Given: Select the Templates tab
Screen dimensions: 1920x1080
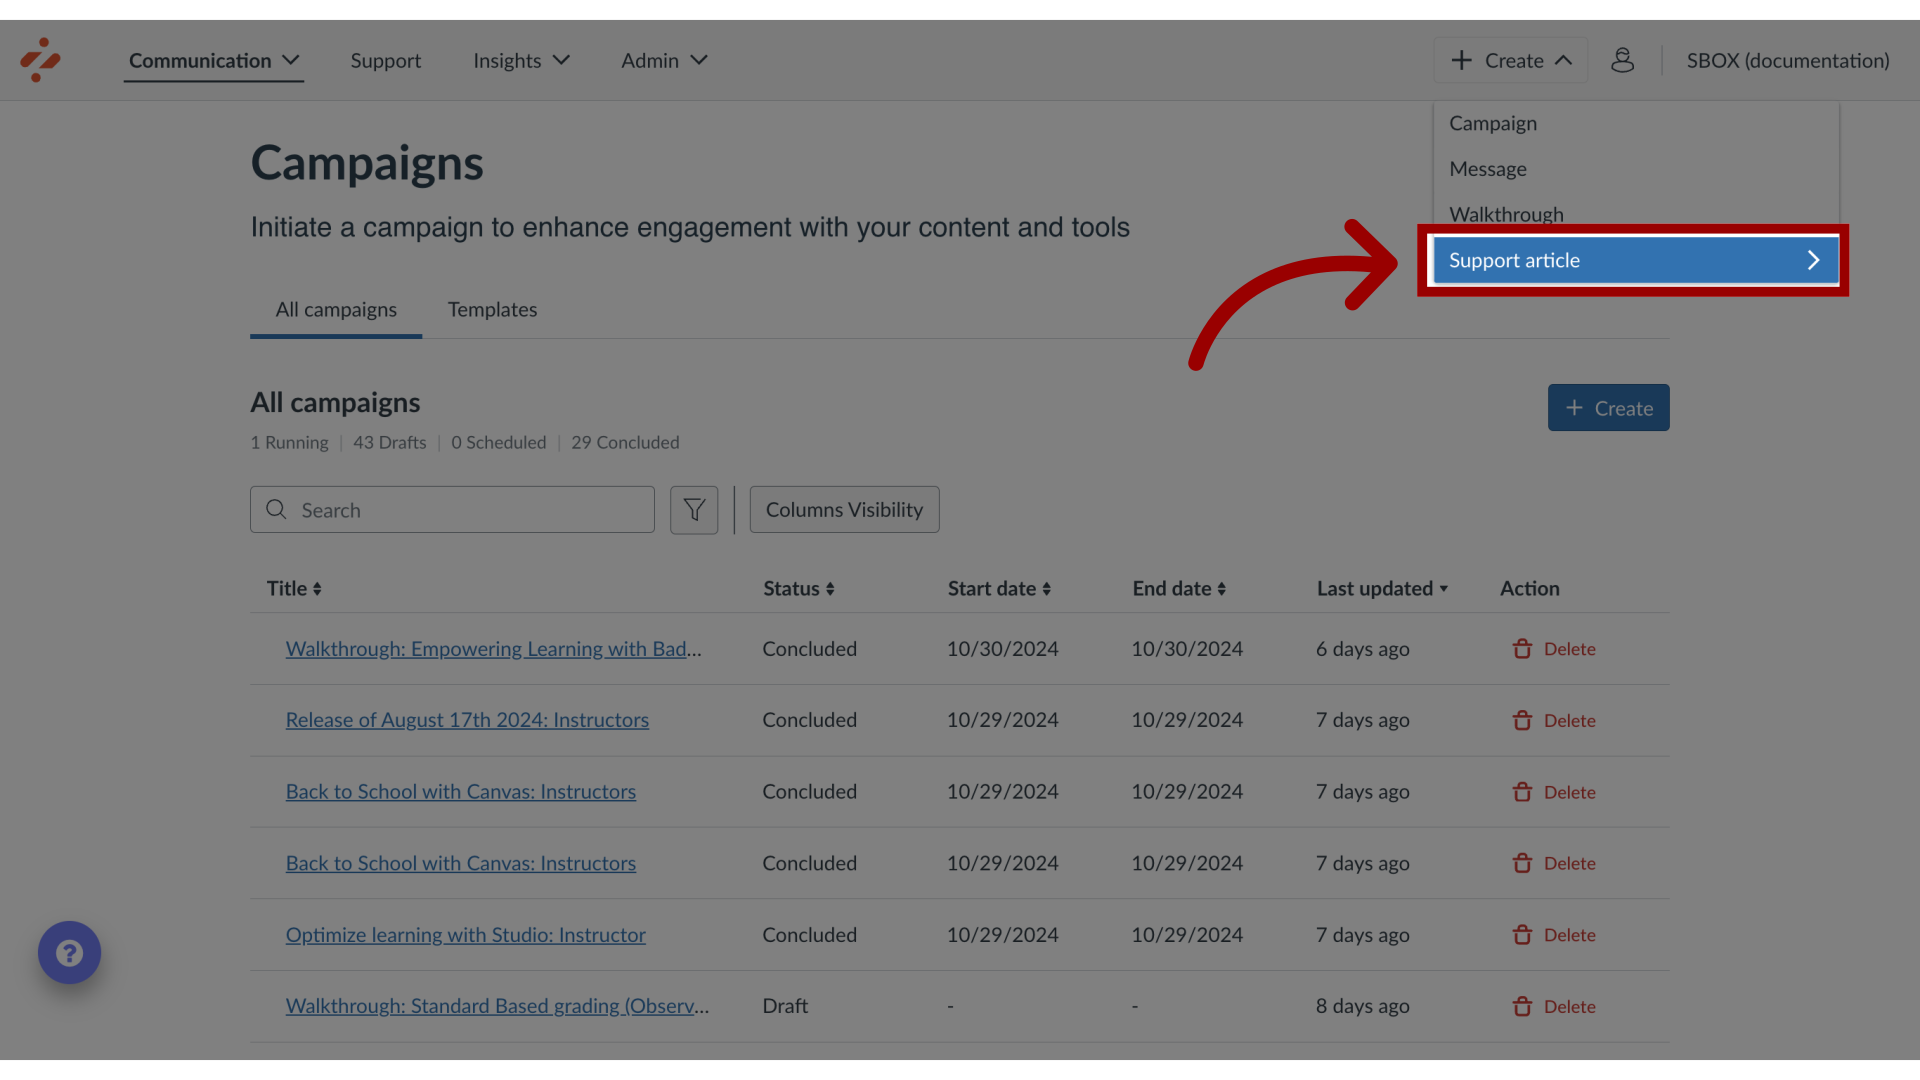Looking at the screenshot, I should click(x=492, y=309).
